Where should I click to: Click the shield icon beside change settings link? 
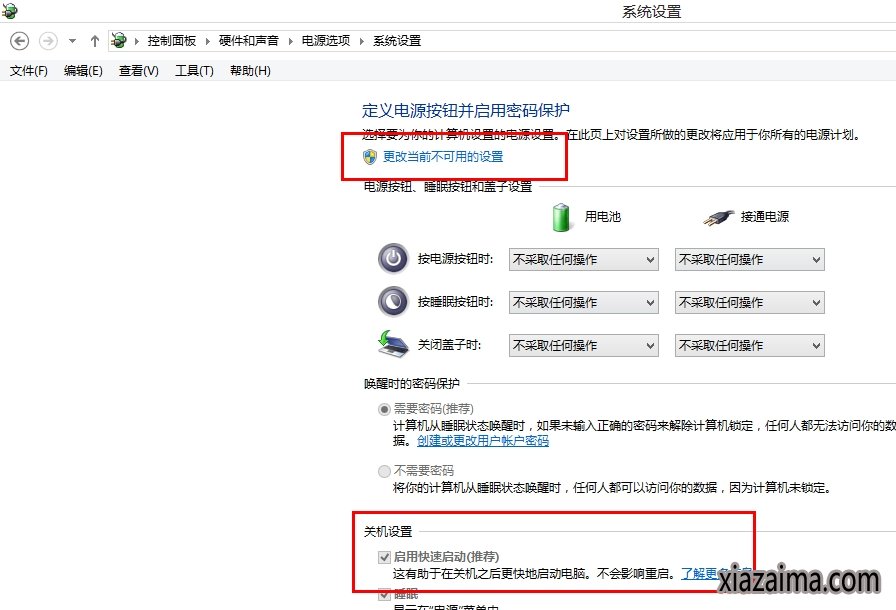point(370,157)
